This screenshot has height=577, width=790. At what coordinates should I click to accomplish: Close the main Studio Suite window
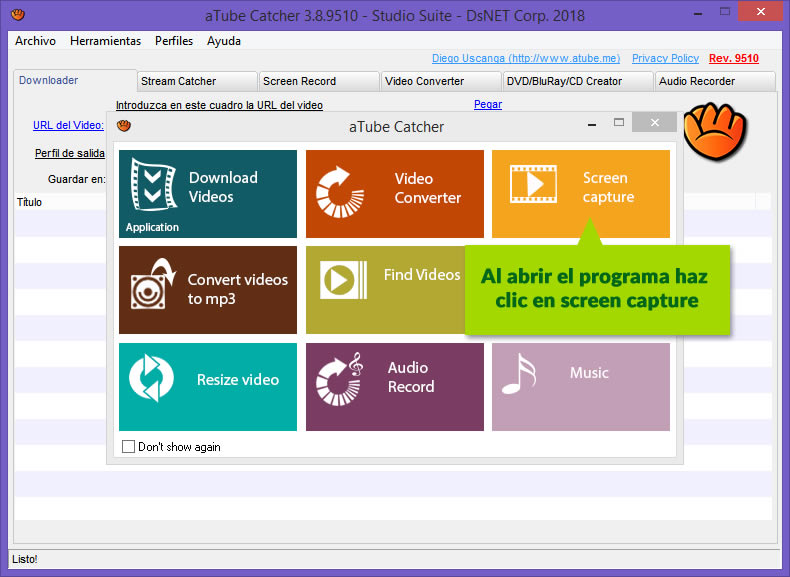761,11
